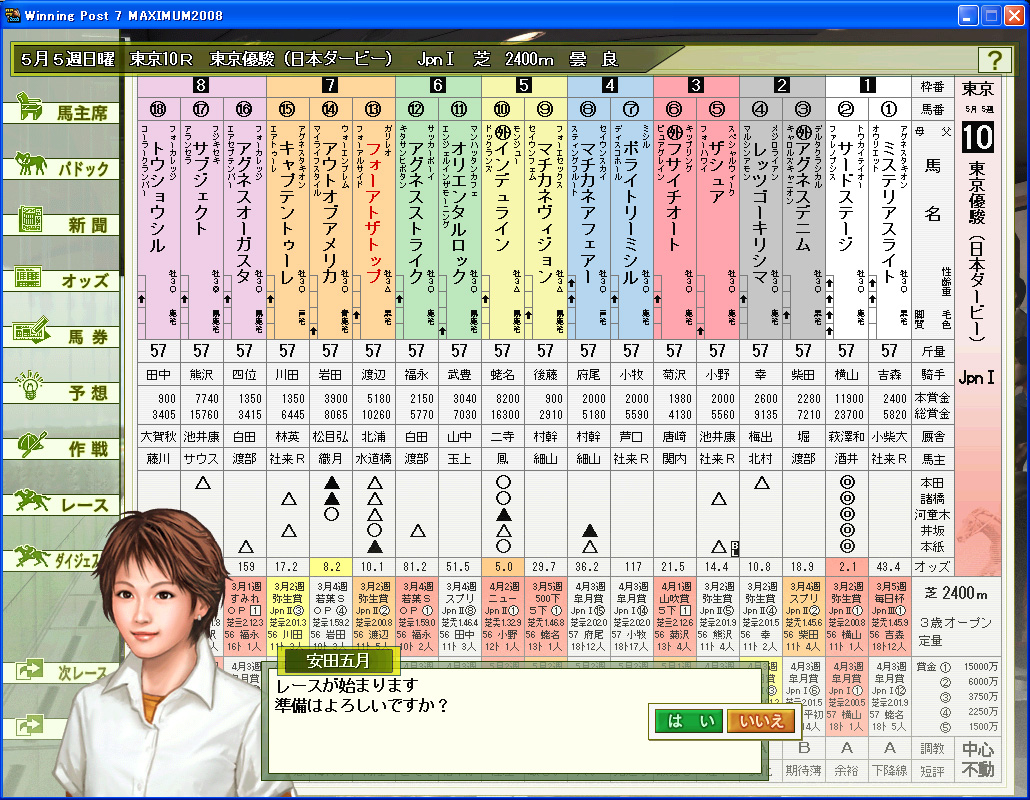Click the 芝 2400m course info
The height and width of the screenshot is (800, 1030).
956,593
